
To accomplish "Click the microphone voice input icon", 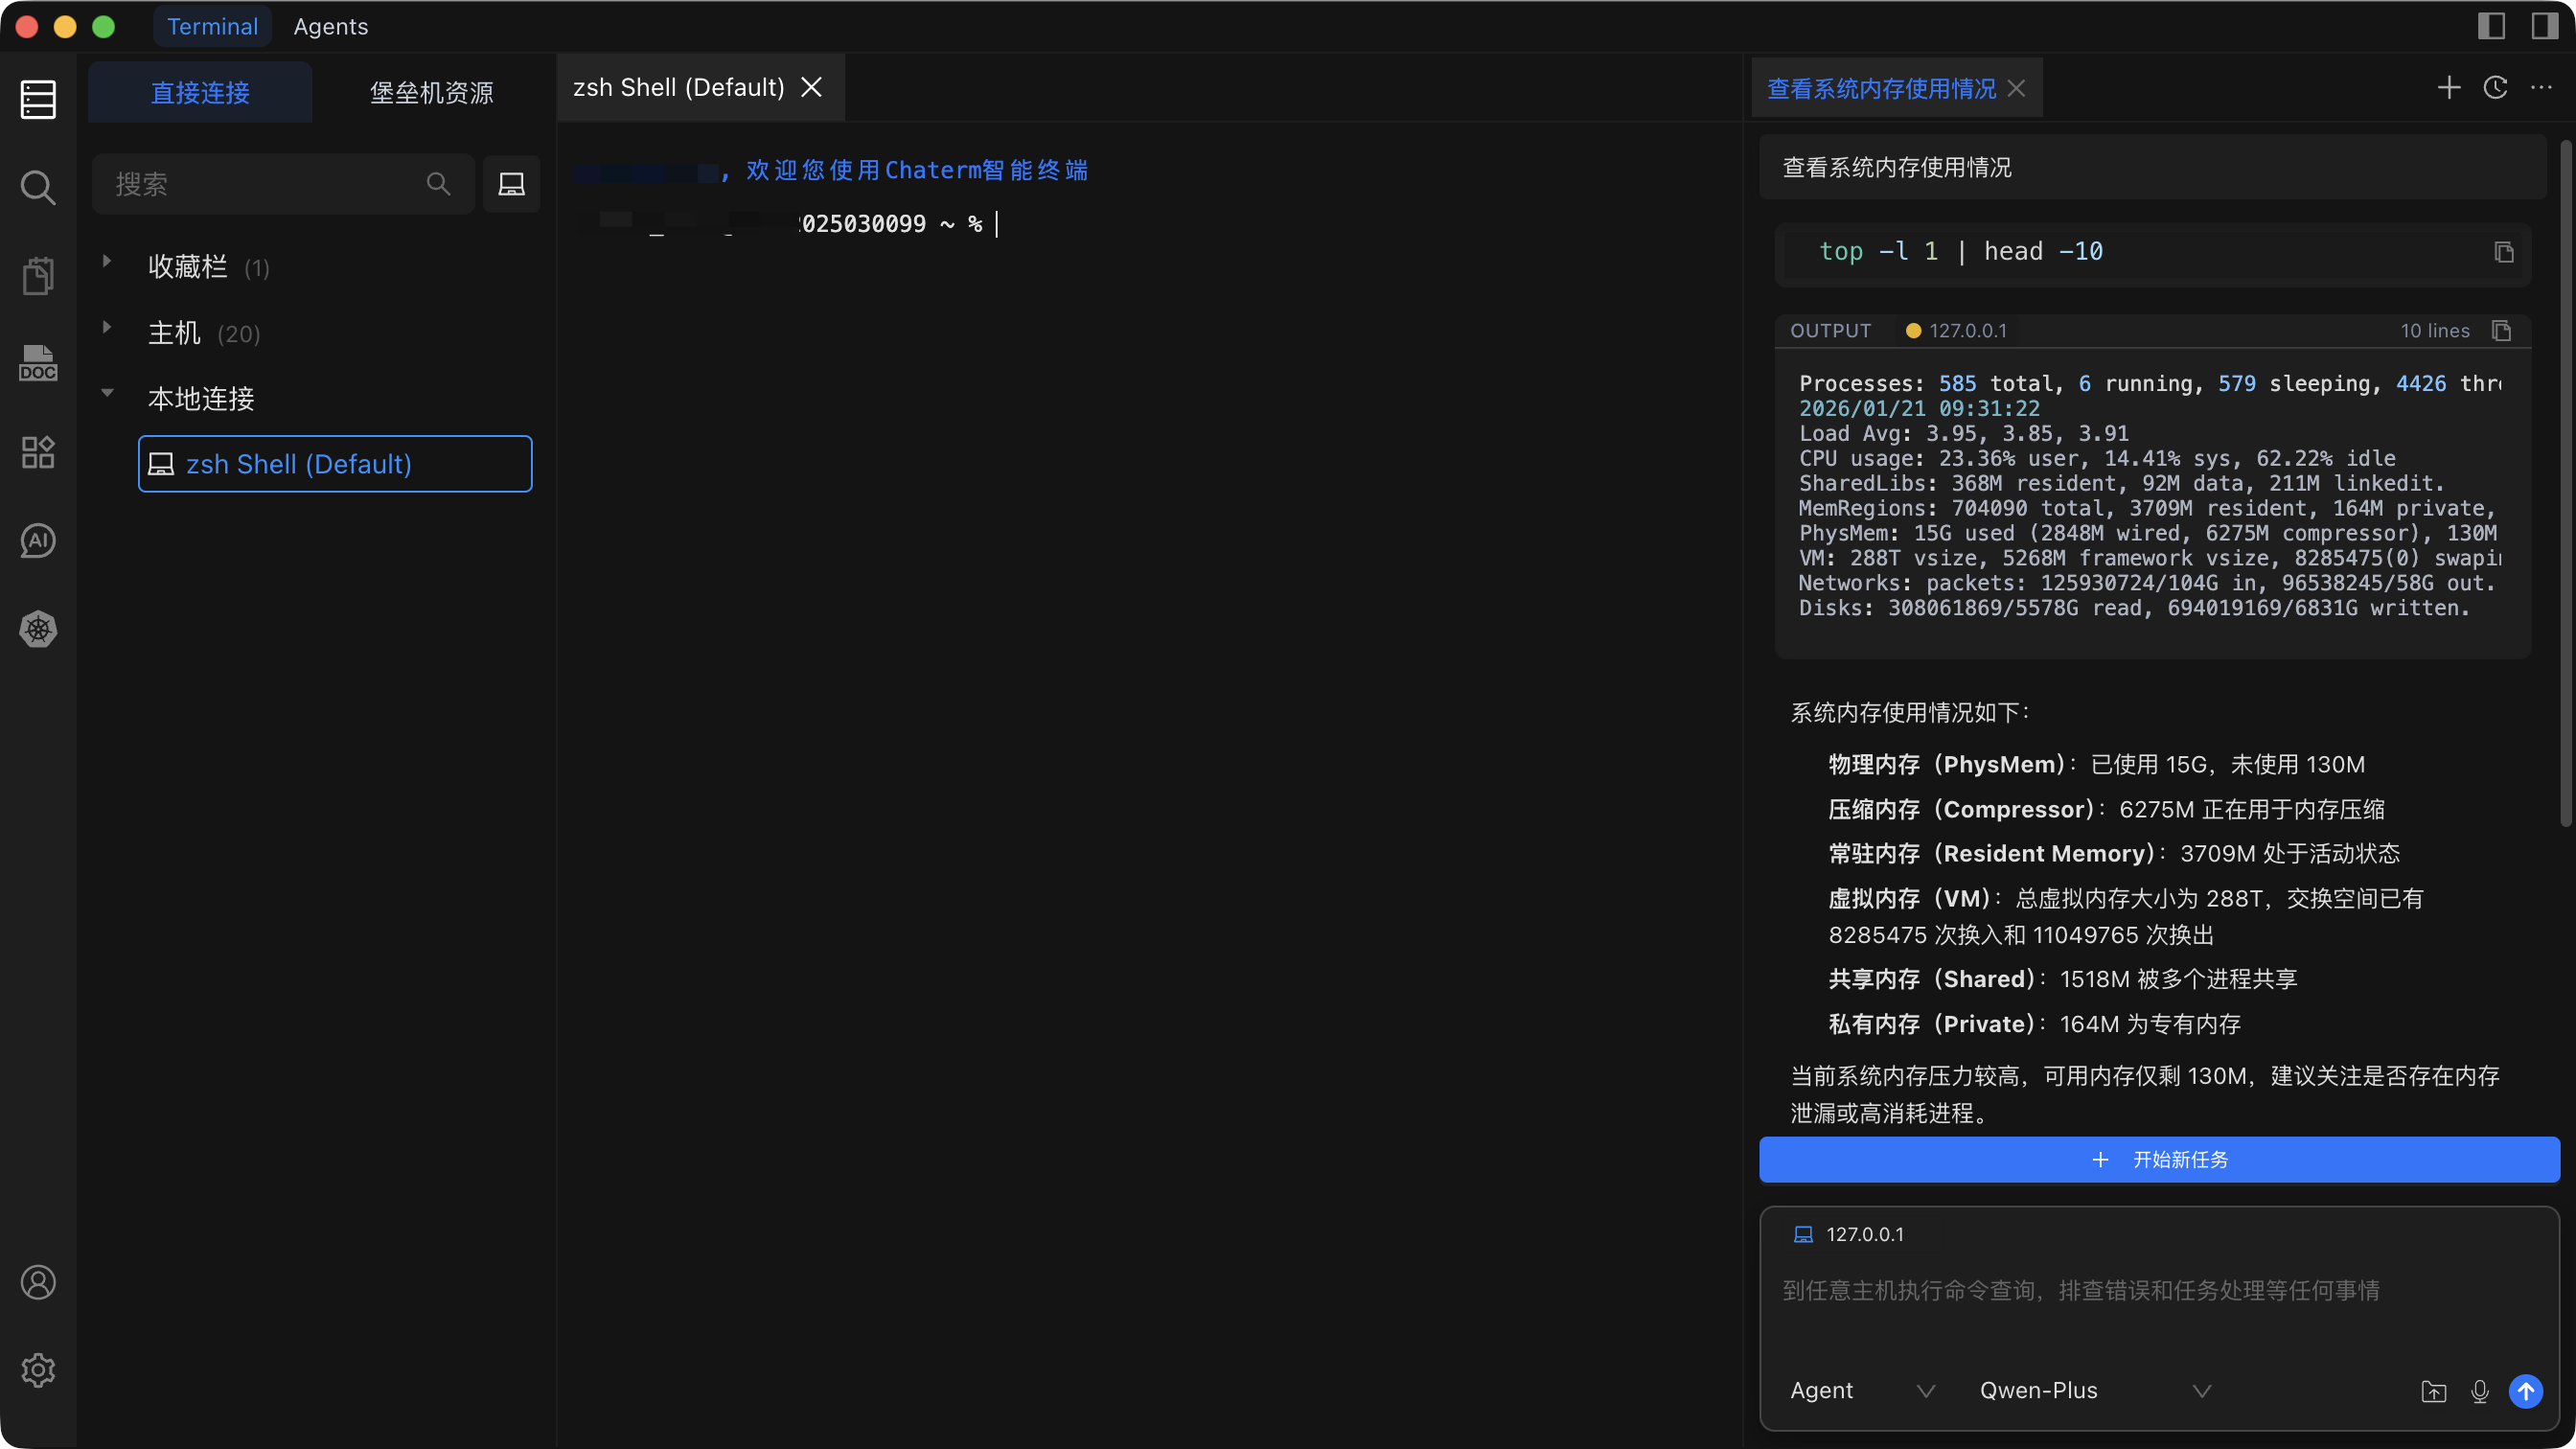I will click(2479, 1391).
